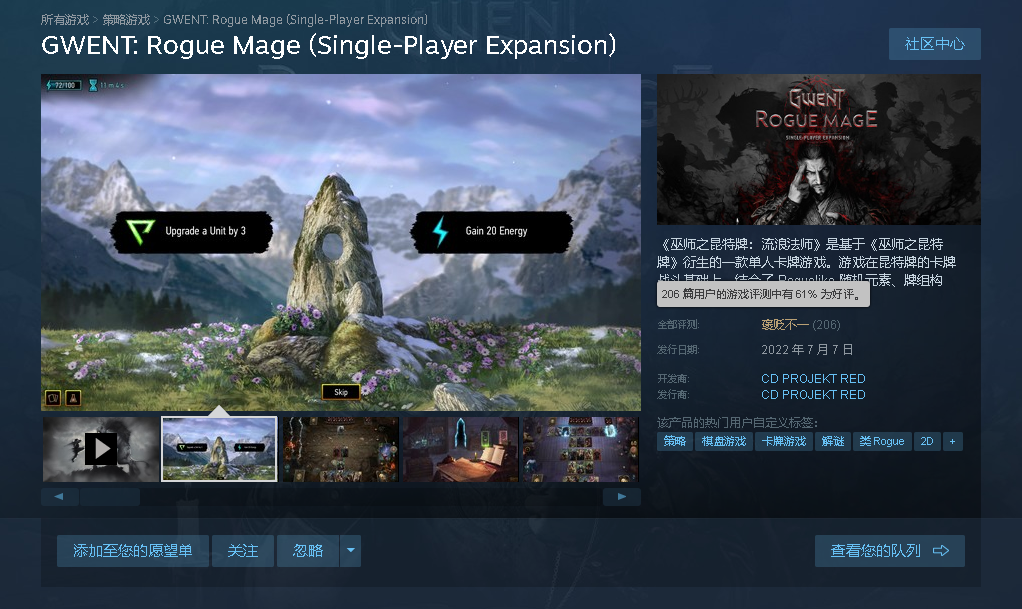
Task: Select the fourth book table thumbnail
Action: tap(460, 449)
